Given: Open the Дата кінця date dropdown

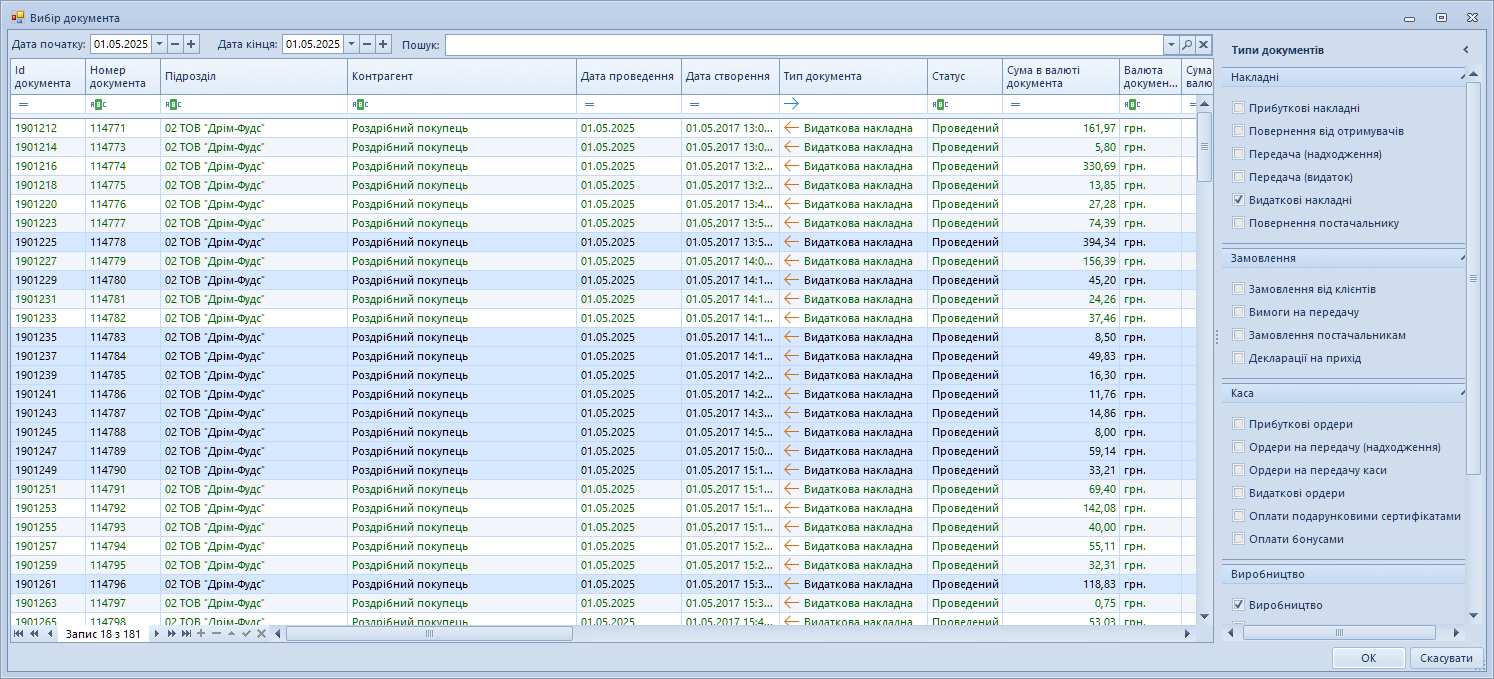Looking at the screenshot, I should (x=350, y=44).
